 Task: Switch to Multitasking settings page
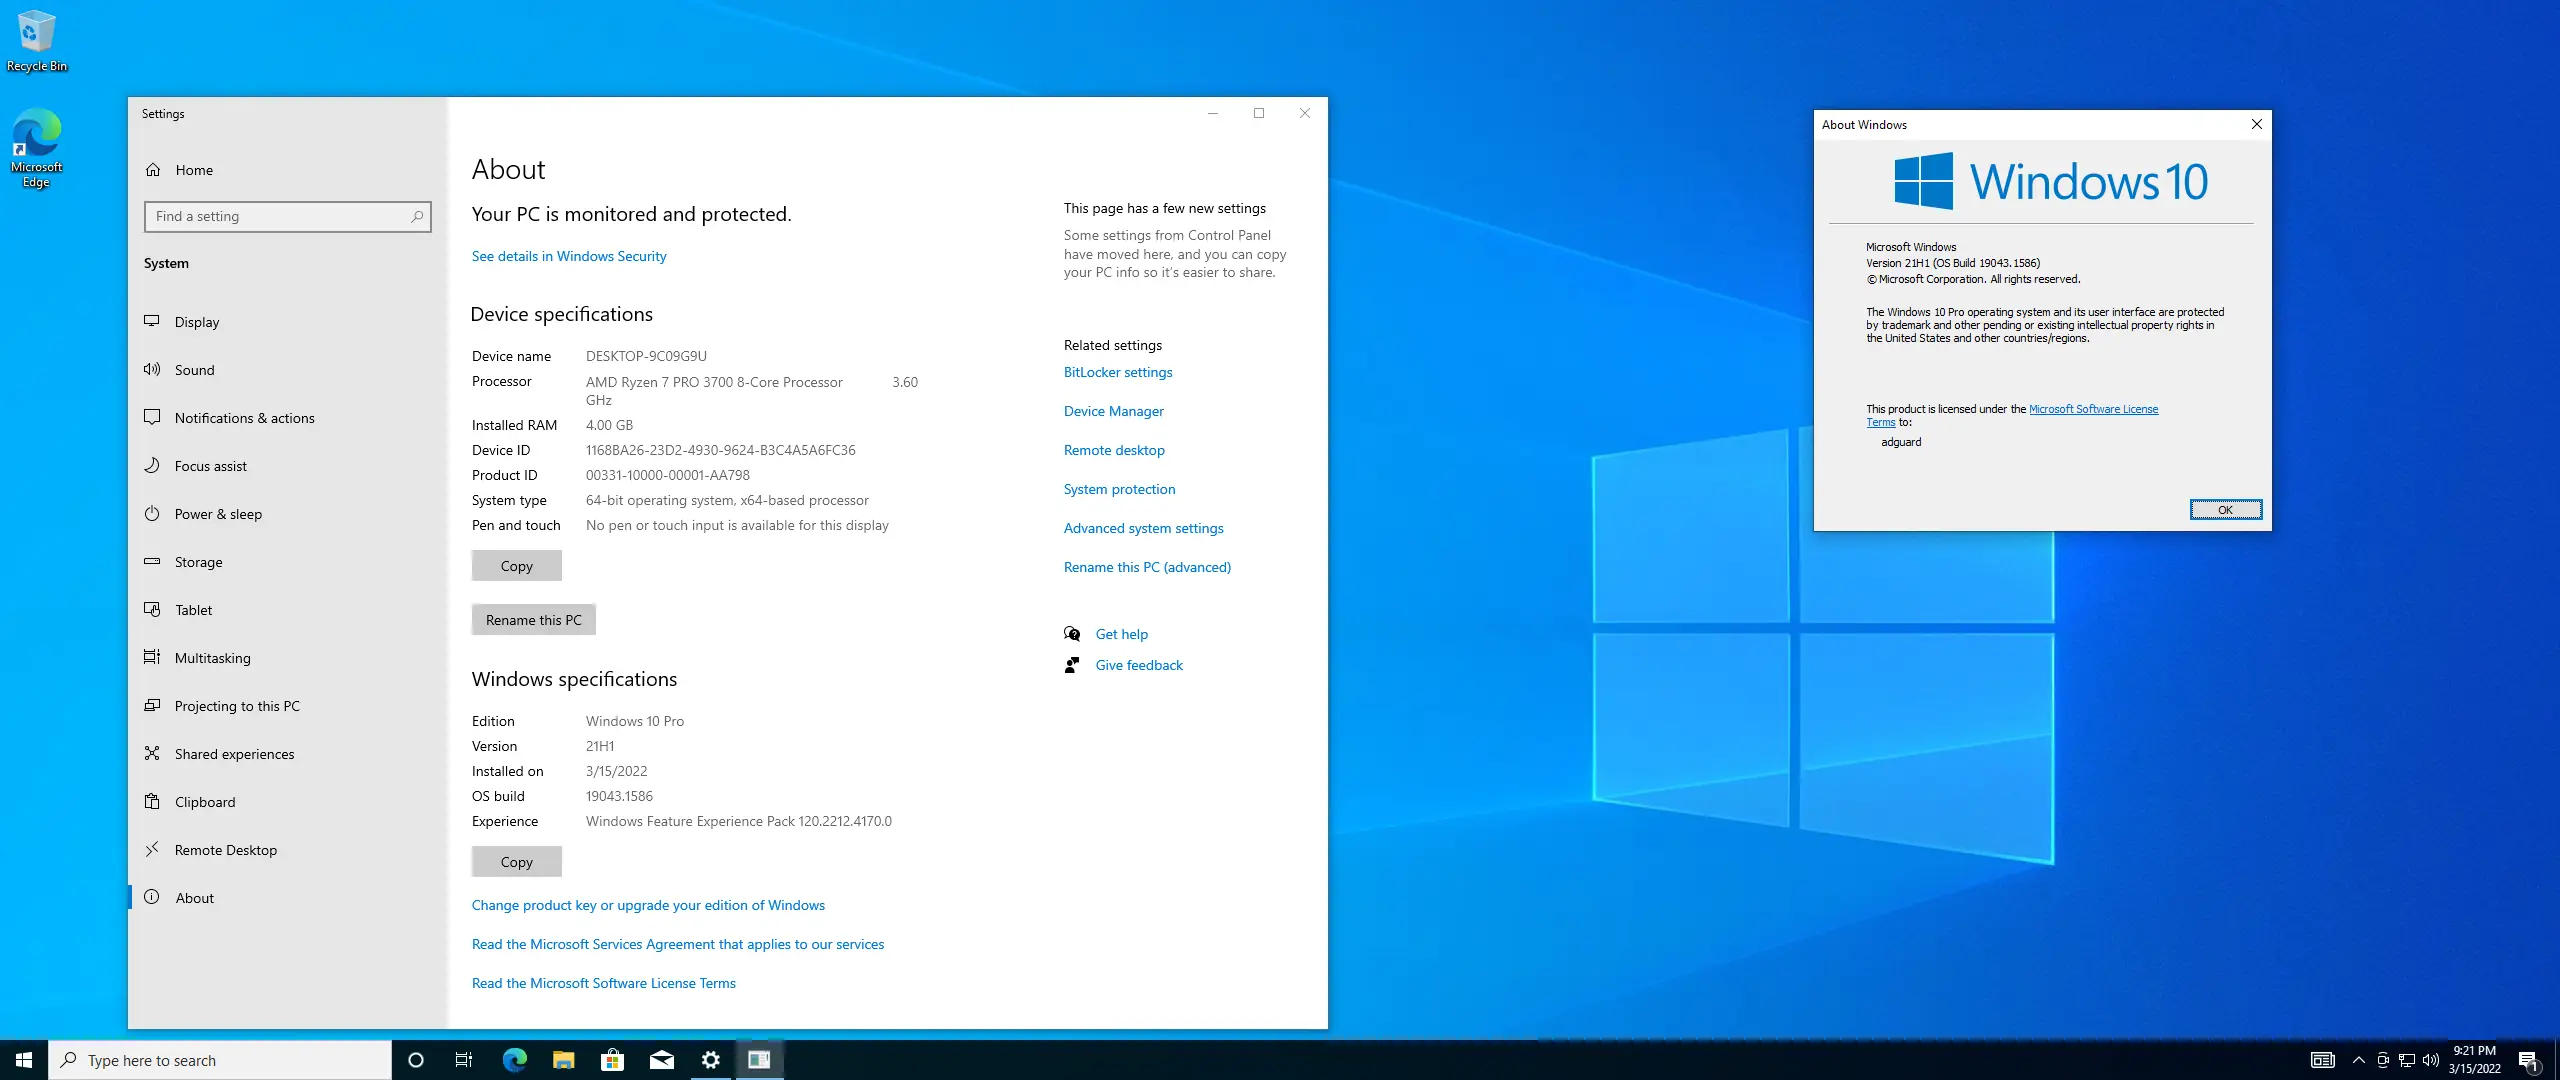212,658
